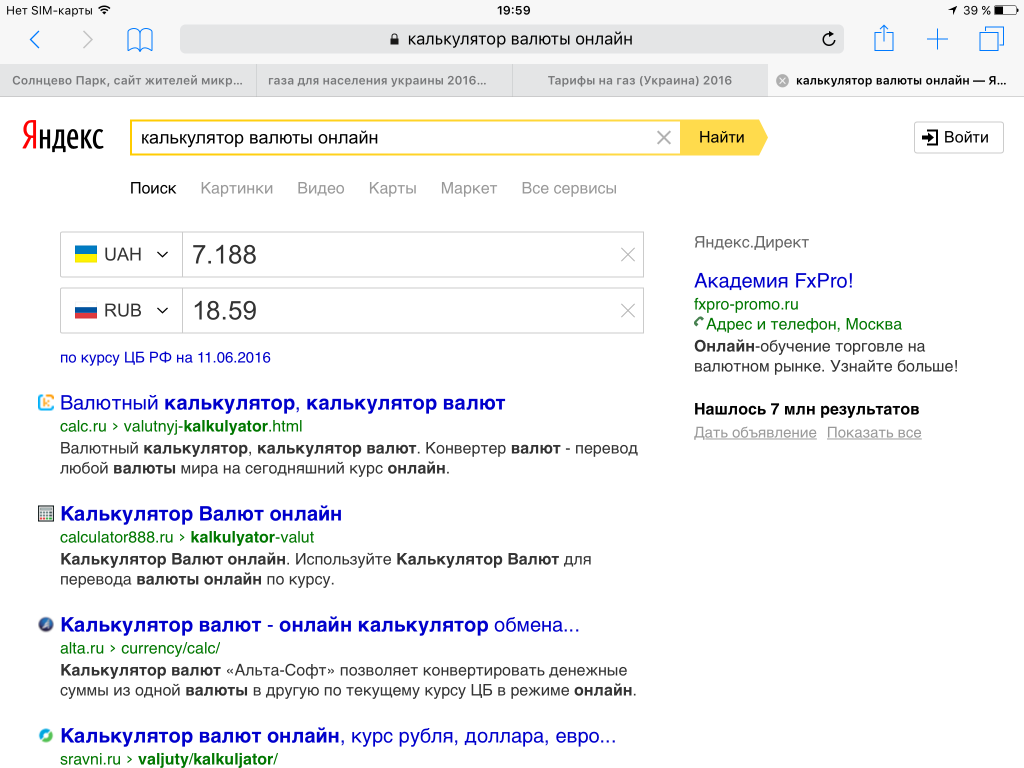Tap the Wi-Fi icon in status bar
Image resolution: width=1024 pixels, height=768 pixels.
pyautogui.click(x=104, y=10)
